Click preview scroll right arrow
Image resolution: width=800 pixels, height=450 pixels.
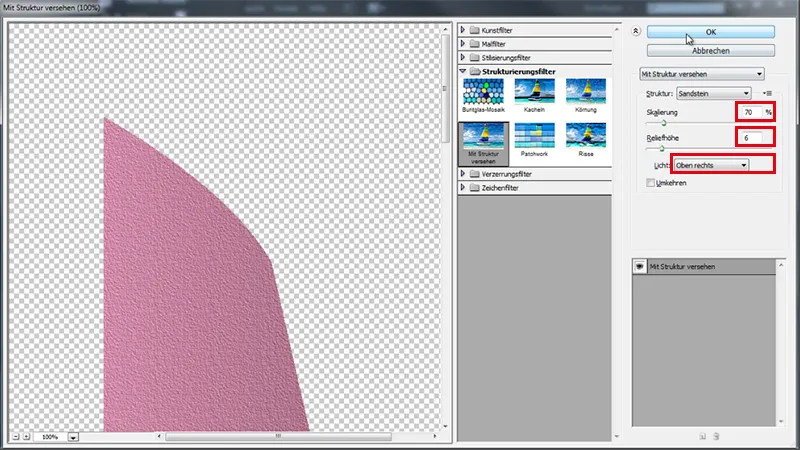(435, 436)
